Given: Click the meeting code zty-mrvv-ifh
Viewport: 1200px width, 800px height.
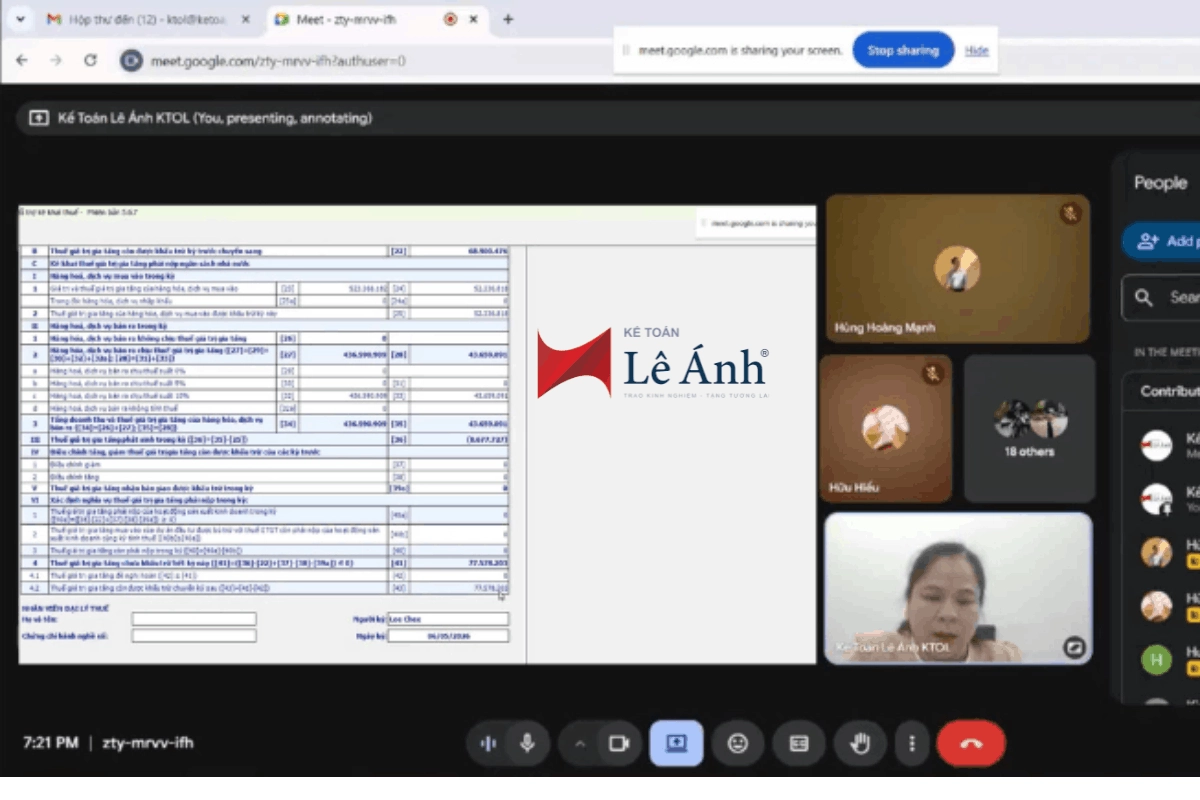Looking at the screenshot, I should 148,743.
